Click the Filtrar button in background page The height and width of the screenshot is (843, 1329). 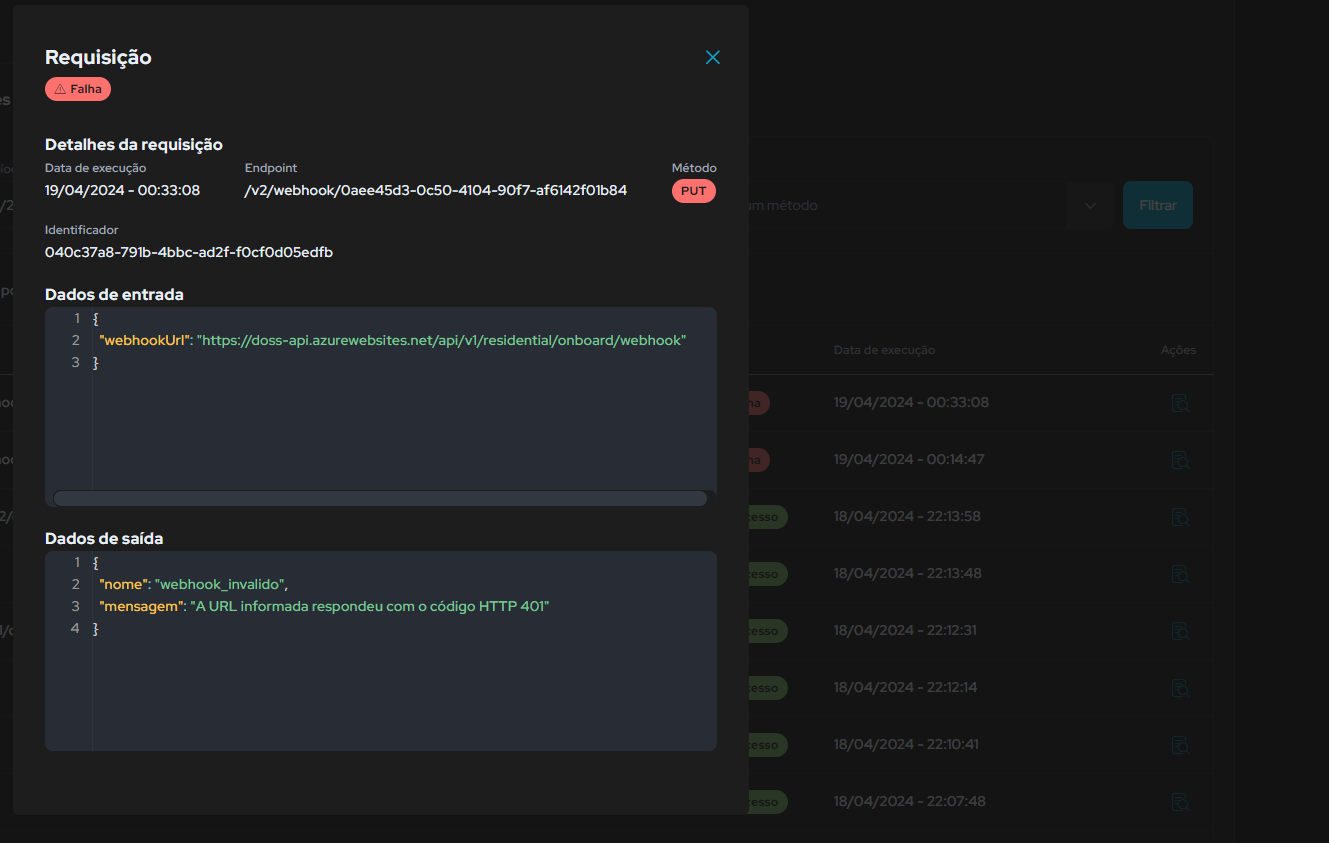point(1158,205)
